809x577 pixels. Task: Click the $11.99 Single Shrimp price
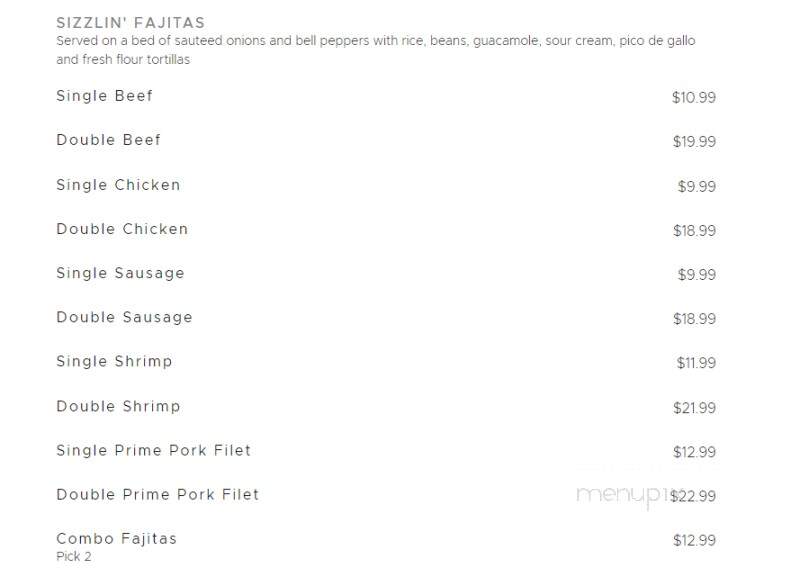coord(696,363)
